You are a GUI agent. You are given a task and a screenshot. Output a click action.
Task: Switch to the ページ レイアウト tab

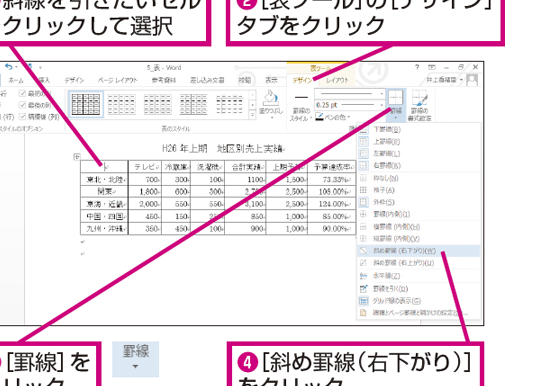pyautogui.click(x=117, y=80)
